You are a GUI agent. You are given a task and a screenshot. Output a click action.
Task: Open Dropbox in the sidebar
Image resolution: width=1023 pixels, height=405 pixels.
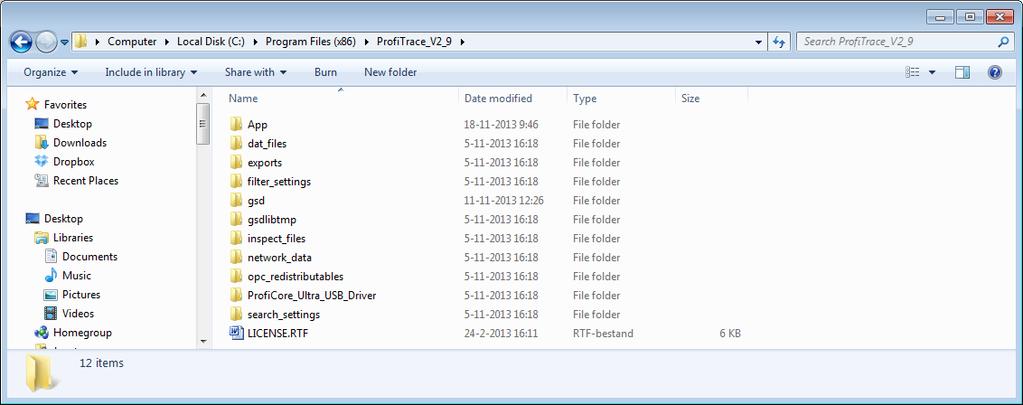pyautogui.click(x=74, y=161)
